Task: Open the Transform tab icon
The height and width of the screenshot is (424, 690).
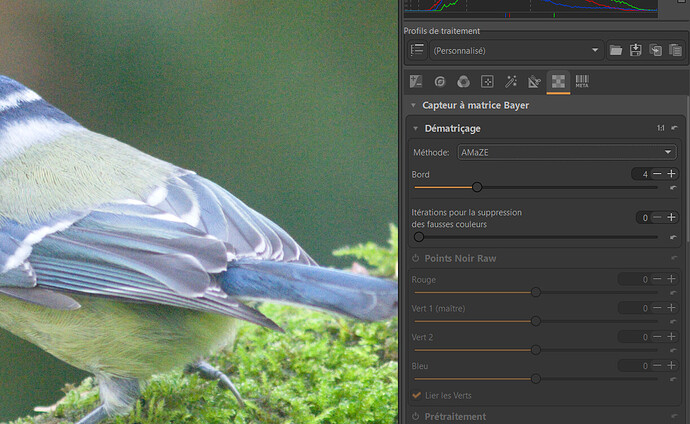Action: point(534,81)
